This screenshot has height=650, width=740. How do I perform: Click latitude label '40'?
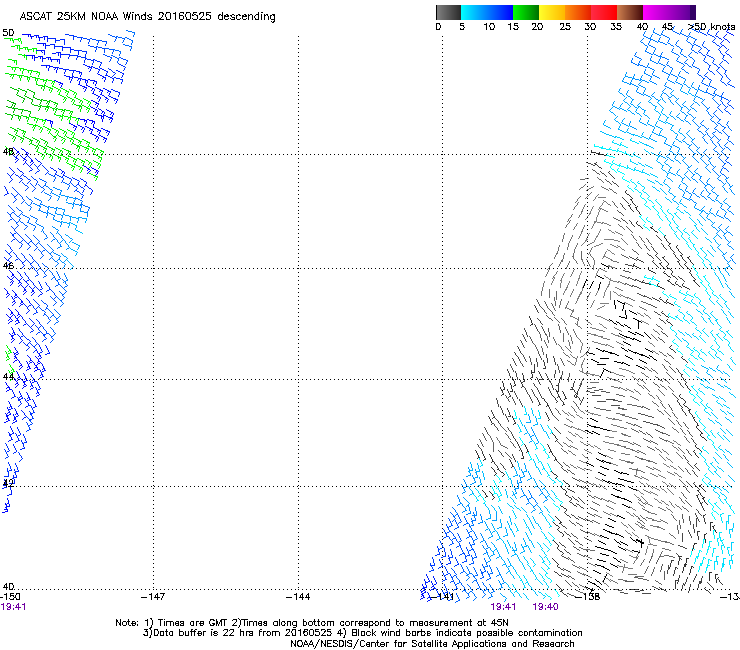click(x=8, y=586)
